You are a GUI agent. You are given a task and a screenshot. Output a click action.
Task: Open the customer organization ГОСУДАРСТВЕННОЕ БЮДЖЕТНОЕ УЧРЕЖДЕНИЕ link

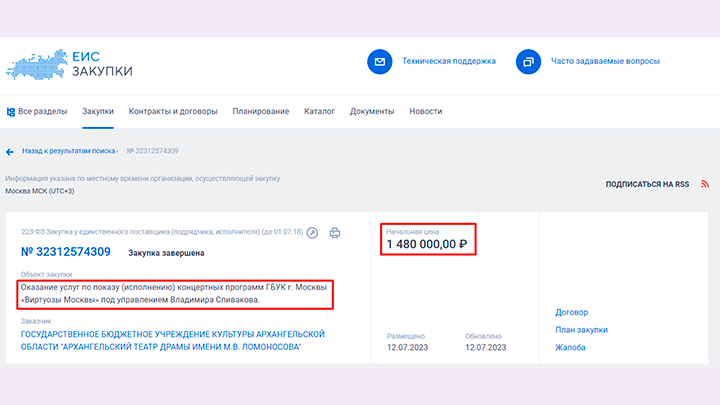(173, 340)
